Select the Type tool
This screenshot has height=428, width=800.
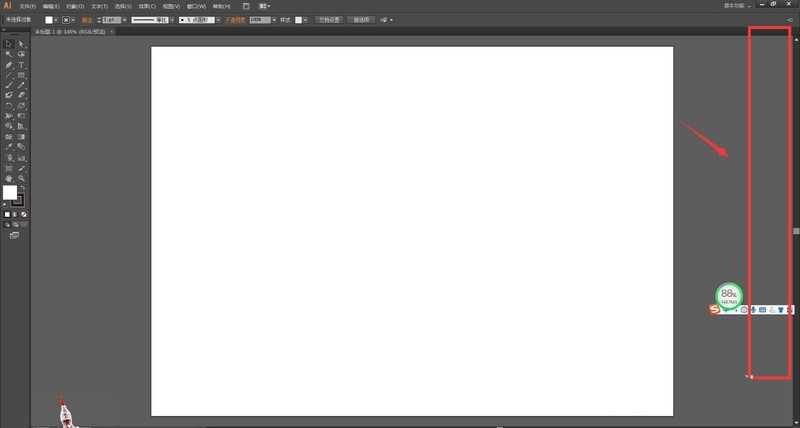coord(21,65)
